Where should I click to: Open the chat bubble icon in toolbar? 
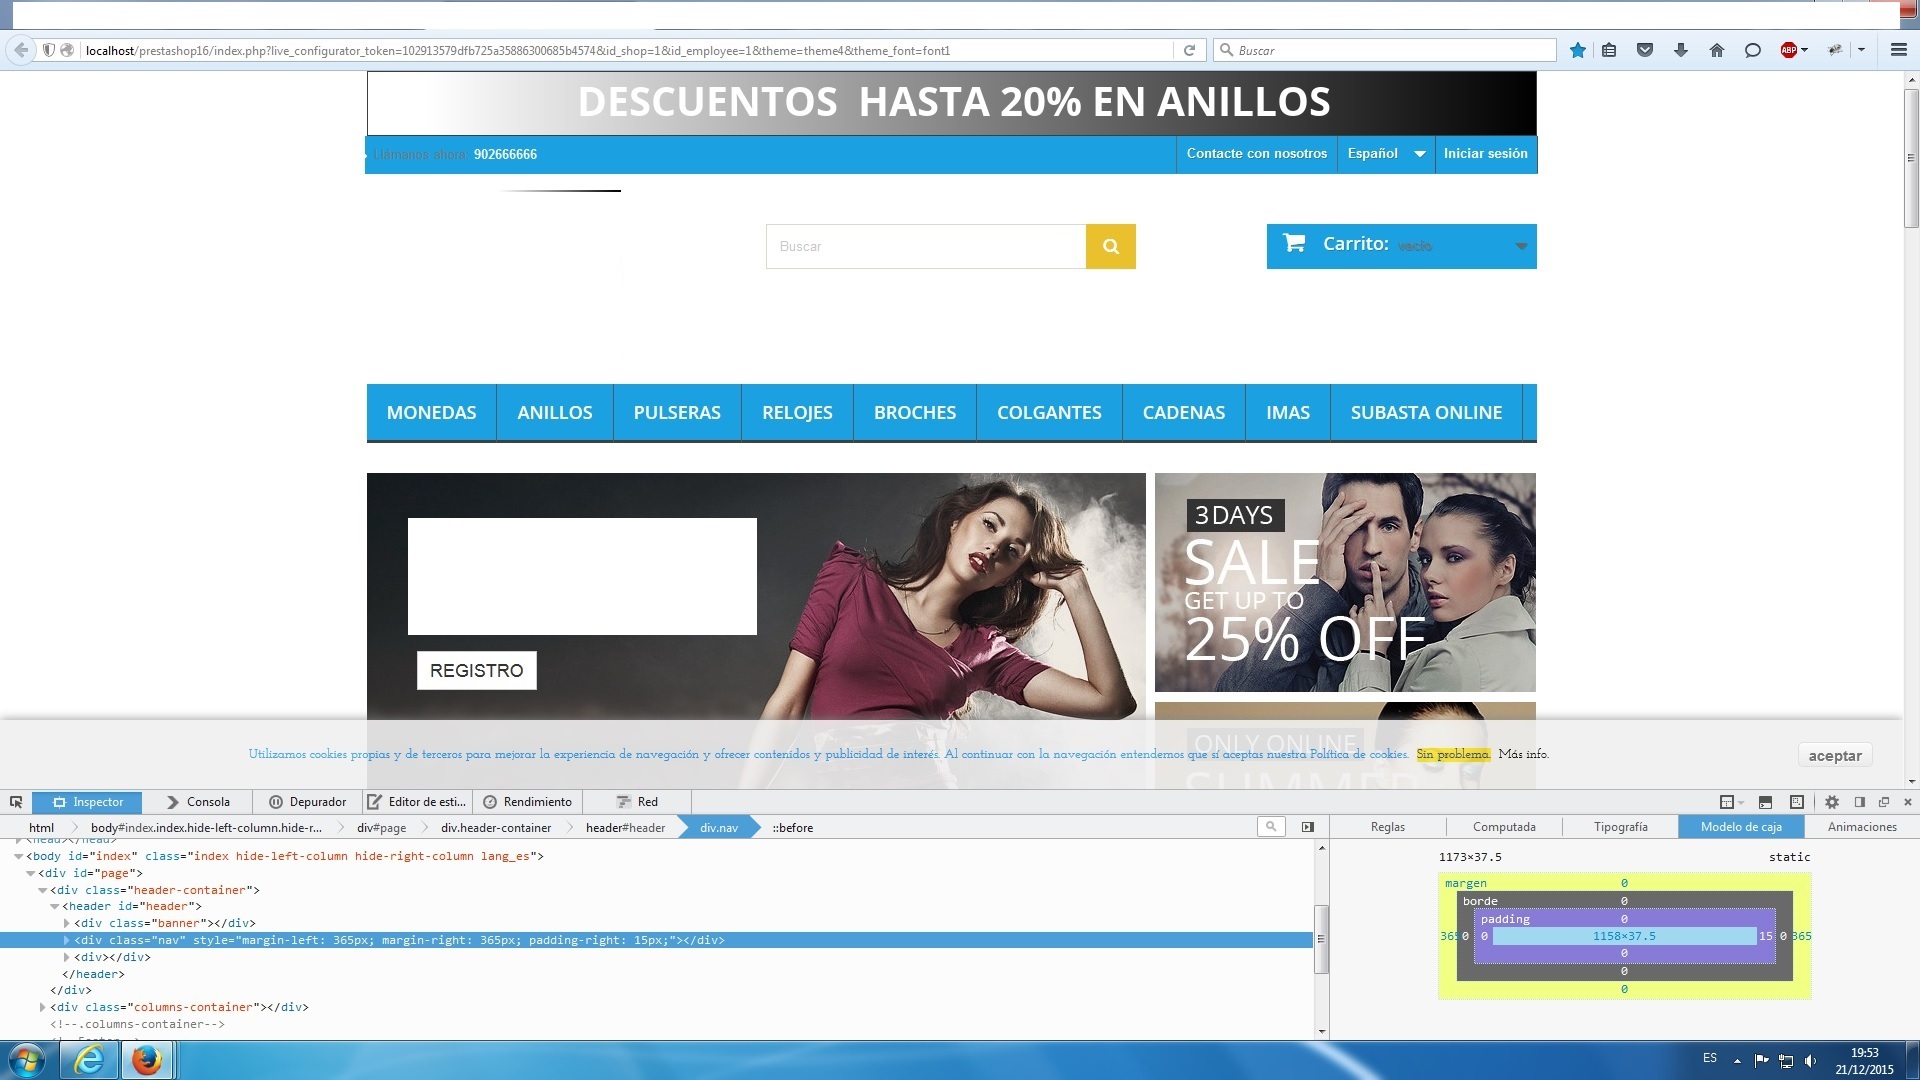click(x=1753, y=50)
